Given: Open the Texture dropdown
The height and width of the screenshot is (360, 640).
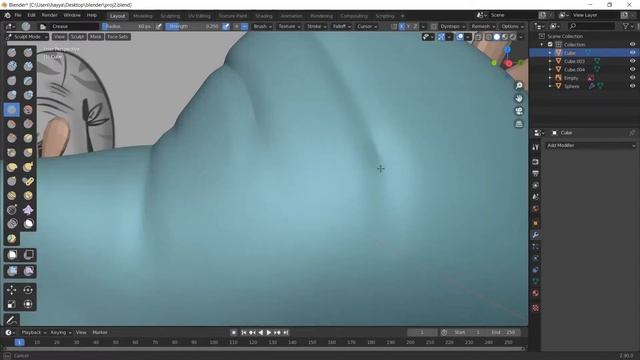Looking at the screenshot, I should coord(289,26).
